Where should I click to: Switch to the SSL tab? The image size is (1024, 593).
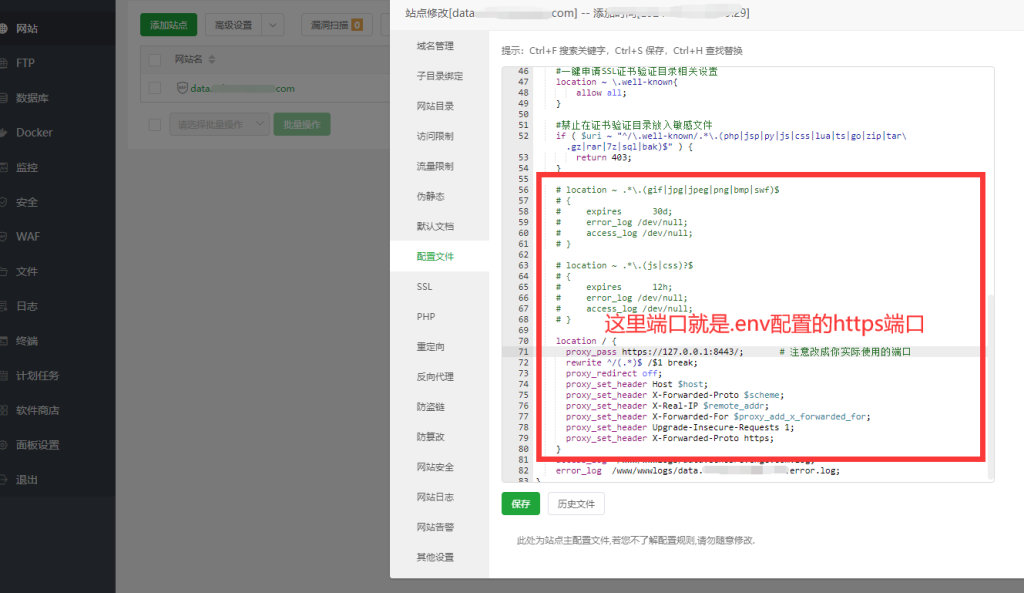tap(425, 287)
